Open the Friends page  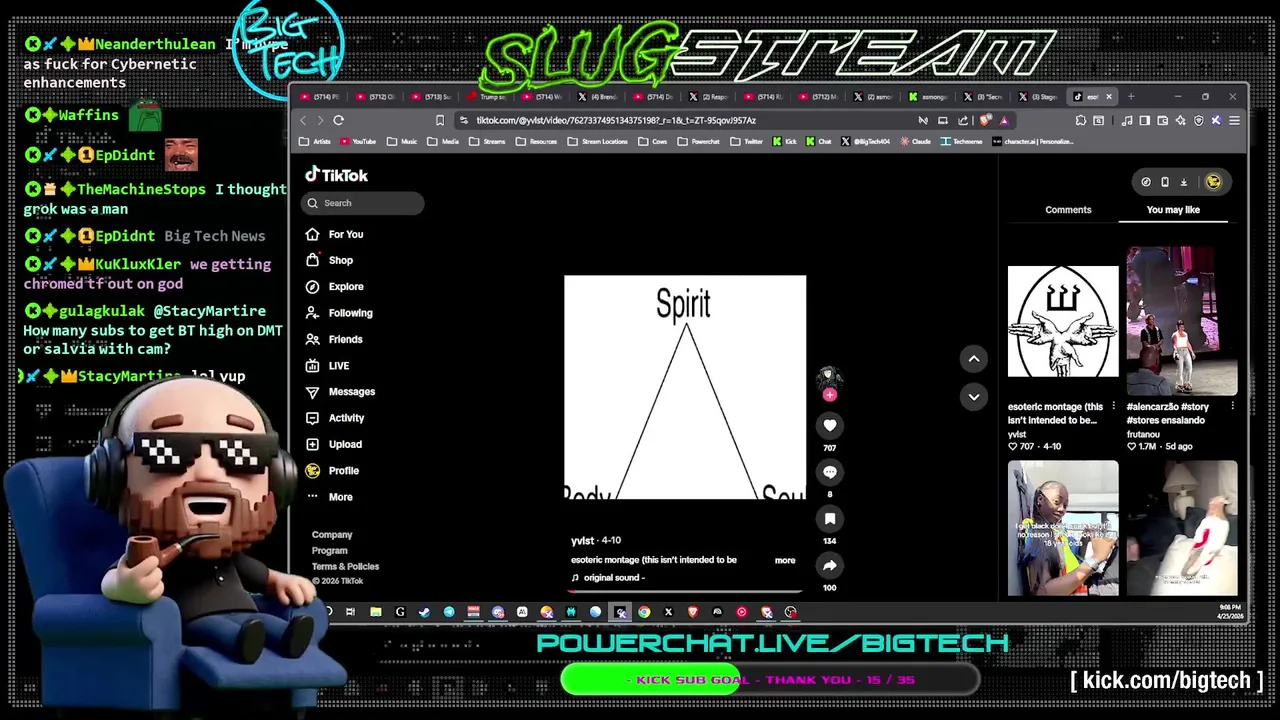tap(334, 339)
